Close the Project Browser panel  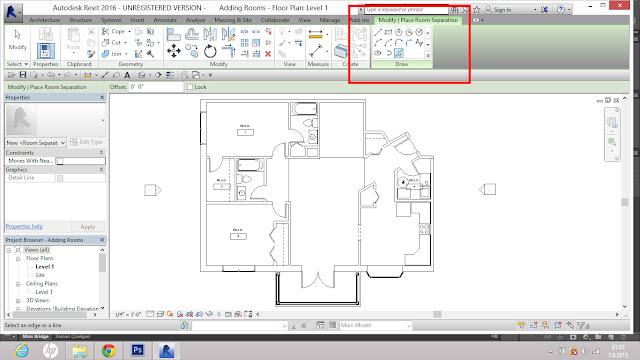point(102,240)
